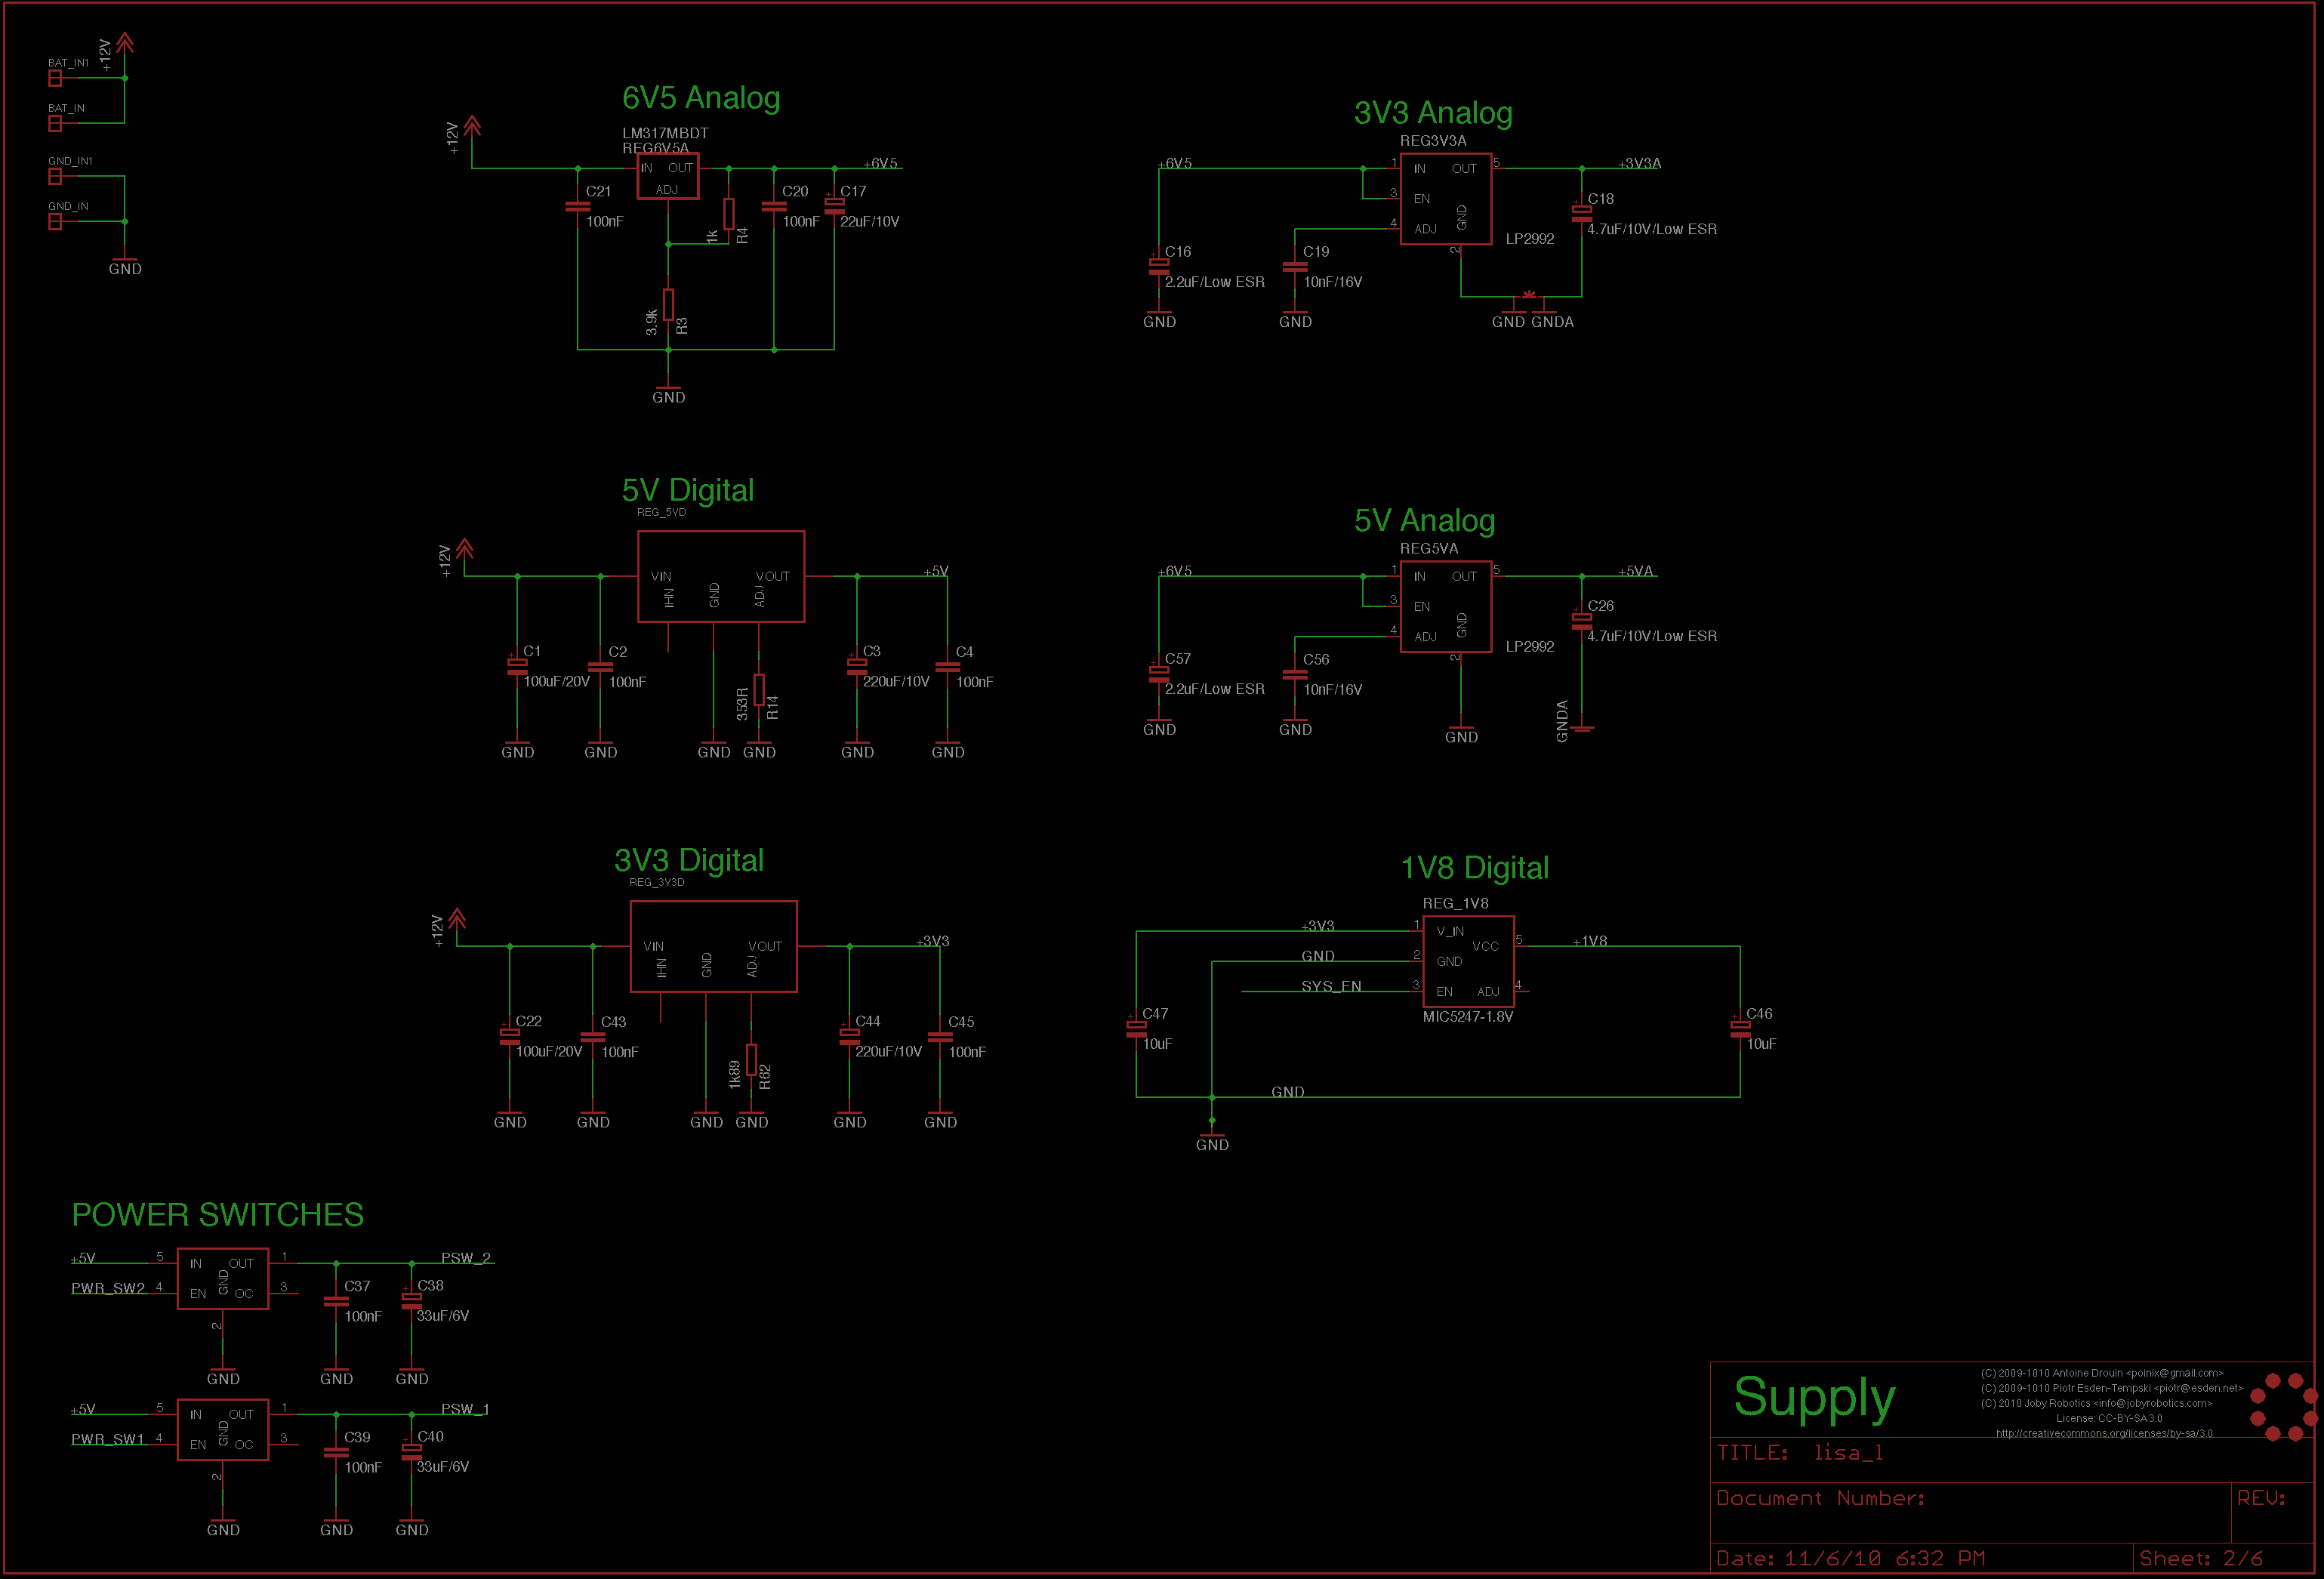The height and width of the screenshot is (1579, 2324).
Task: Click the BAT_IN1 pad symbol
Action: (x=55, y=78)
